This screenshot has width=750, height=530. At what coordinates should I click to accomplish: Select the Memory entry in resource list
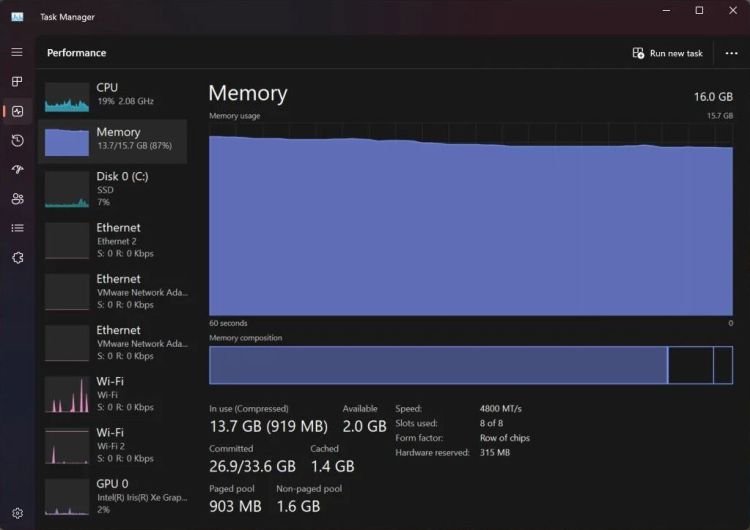coord(113,140)
